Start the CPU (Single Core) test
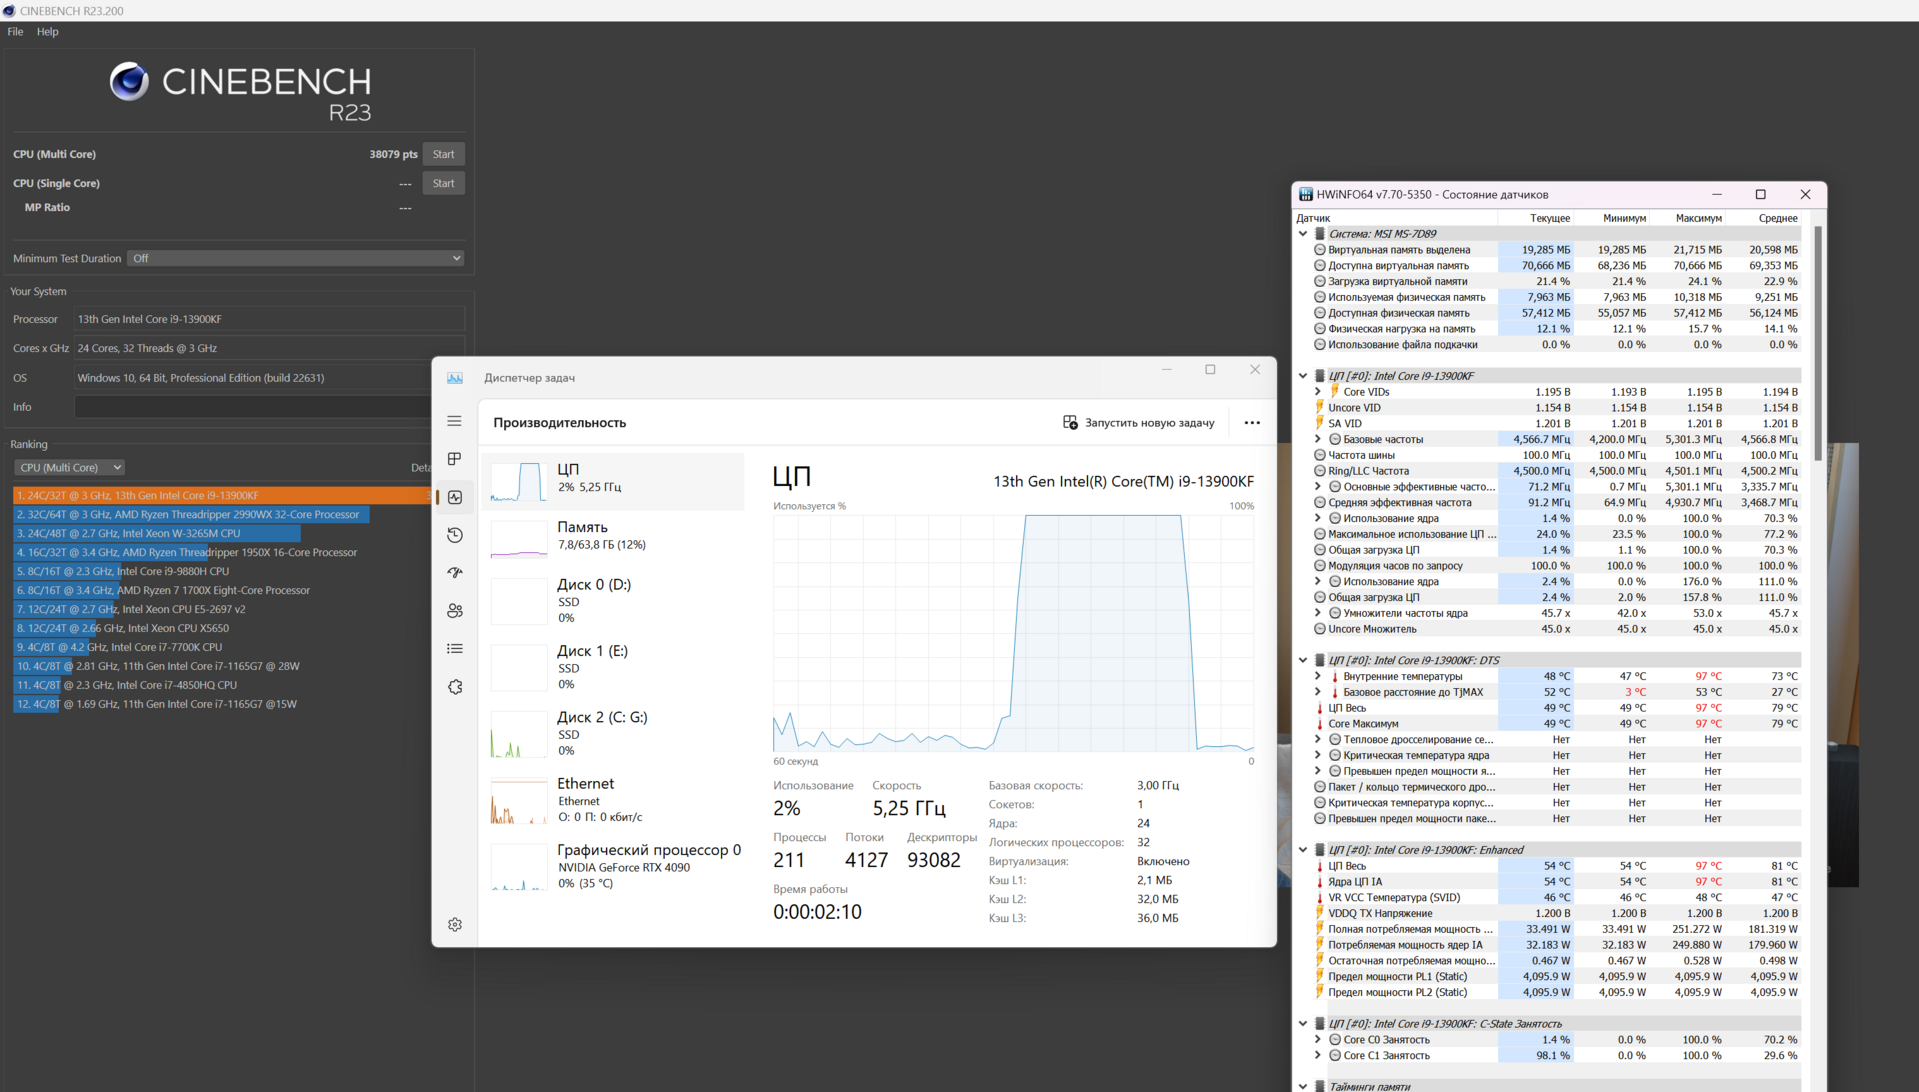This screenshot has width=1919, height=1092. pos(443,183)
